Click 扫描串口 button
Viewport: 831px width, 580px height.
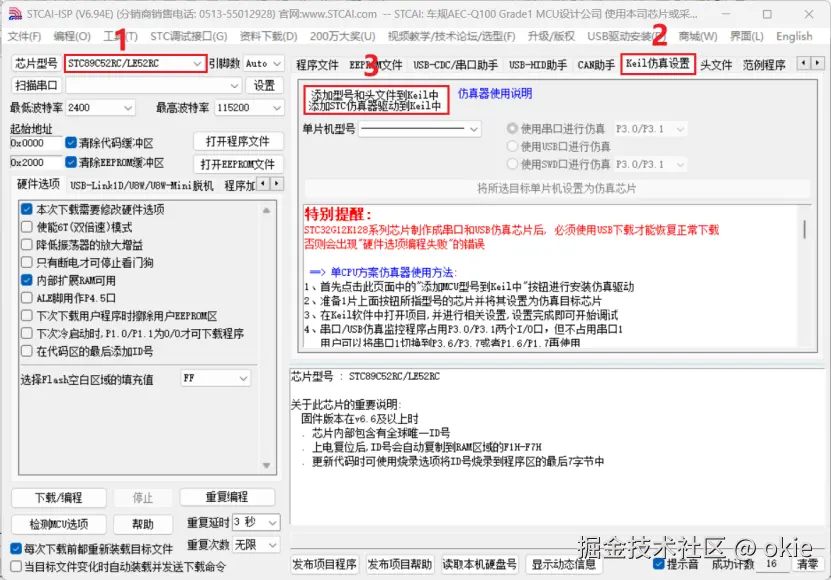(36, 85)
